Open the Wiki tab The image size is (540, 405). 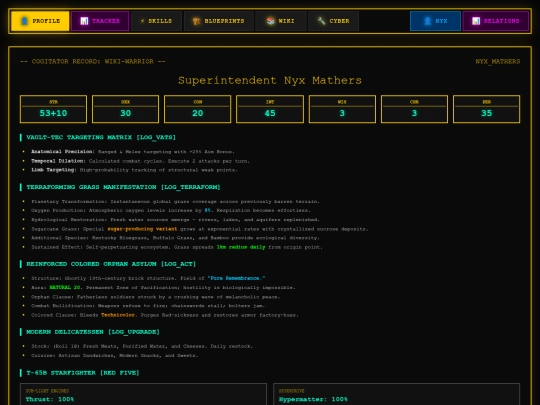pos(281,21)
